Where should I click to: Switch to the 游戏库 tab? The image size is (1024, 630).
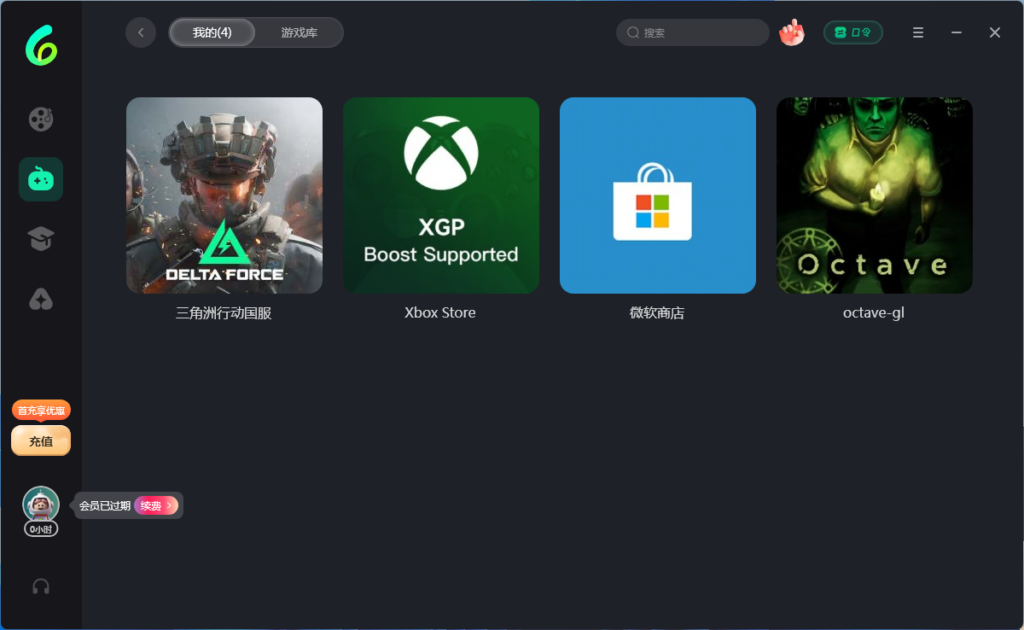[299, 33]
